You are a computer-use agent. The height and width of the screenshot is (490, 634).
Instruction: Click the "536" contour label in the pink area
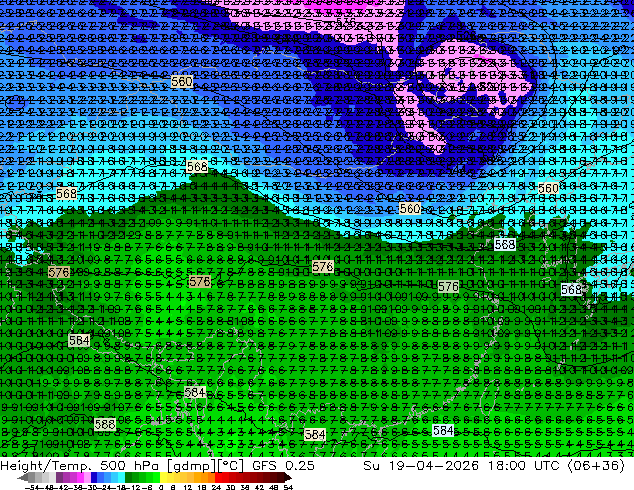346,21
